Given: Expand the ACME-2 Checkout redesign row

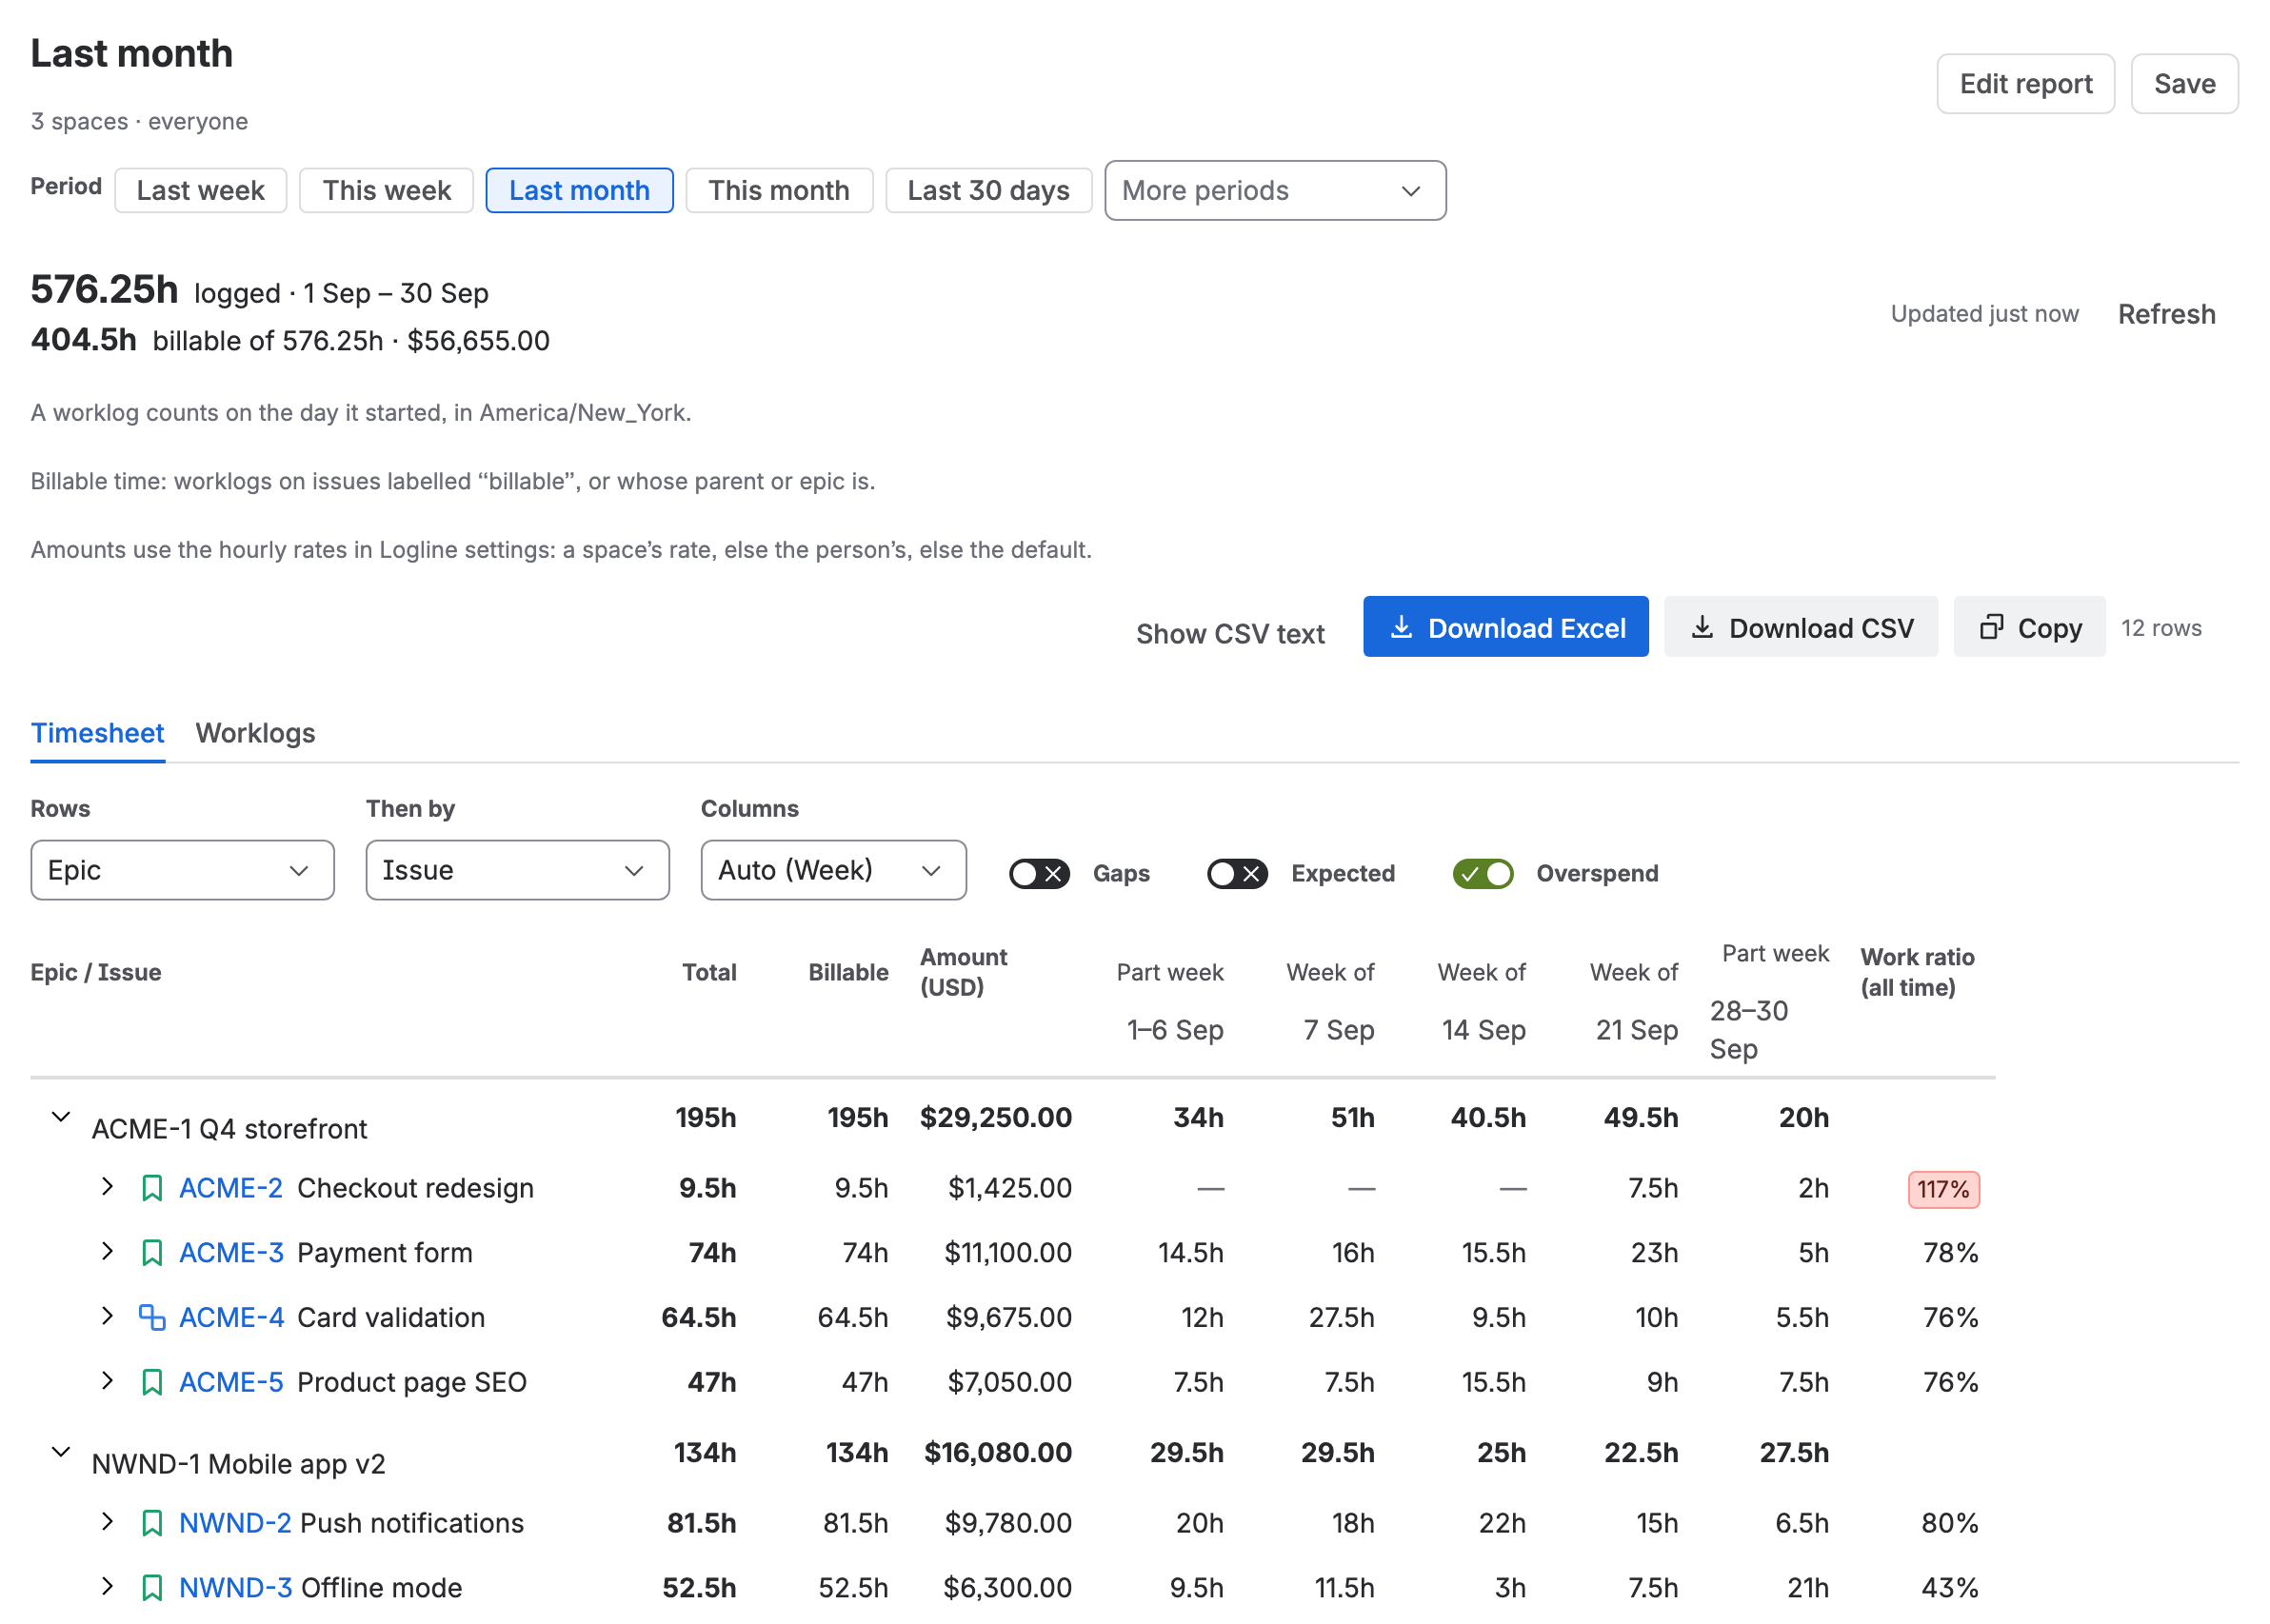Looking at the screenshot, I should (x=107, y=1187).
